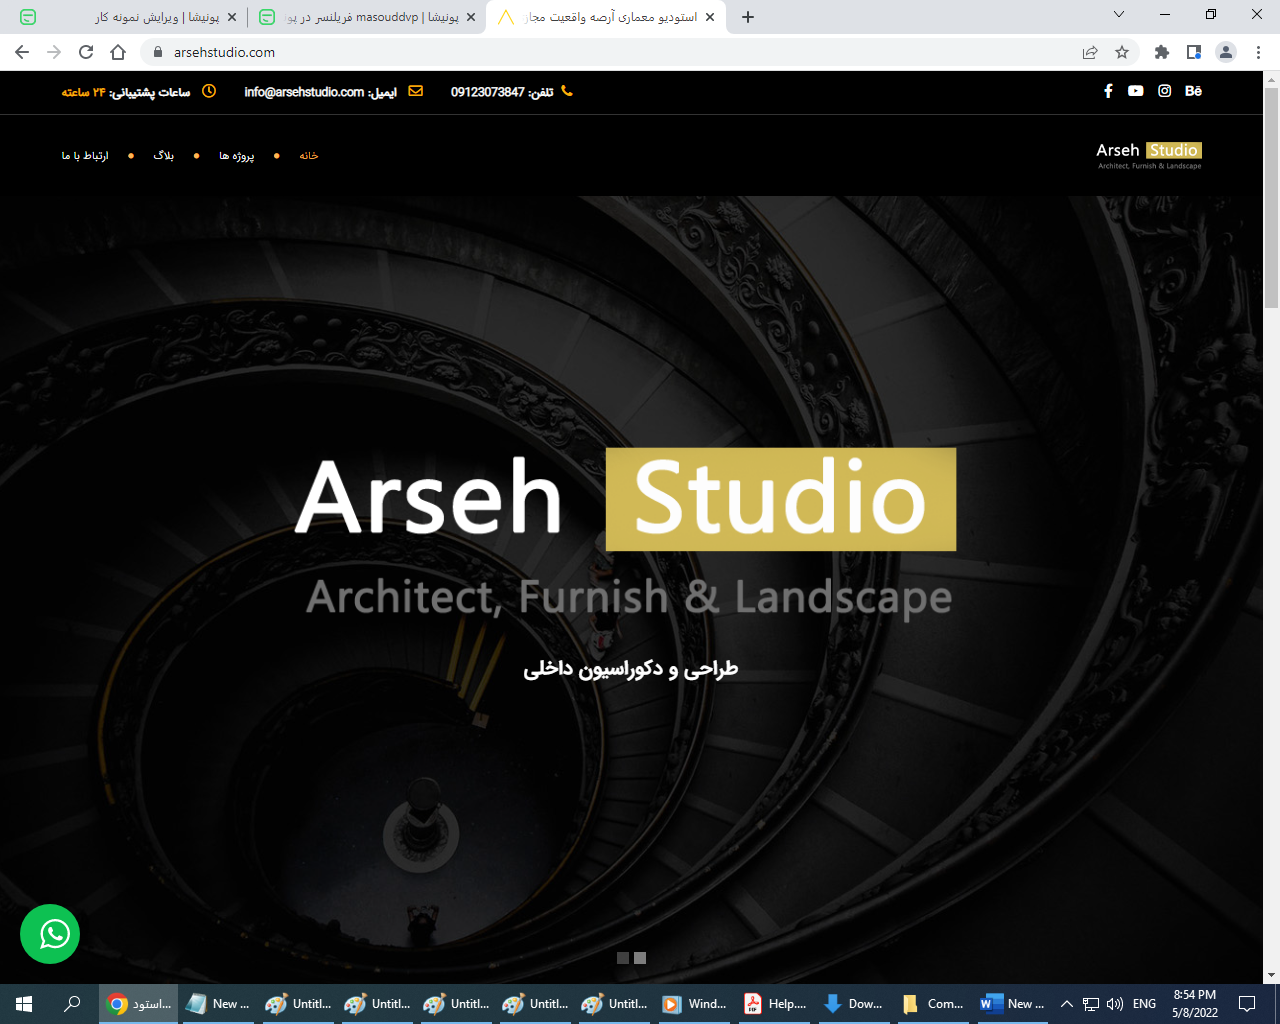The height and width of the screenshot is (1024, 1280).
Task: Open the tab search dropdown arrow
Action: click(x=1119, y=14)
